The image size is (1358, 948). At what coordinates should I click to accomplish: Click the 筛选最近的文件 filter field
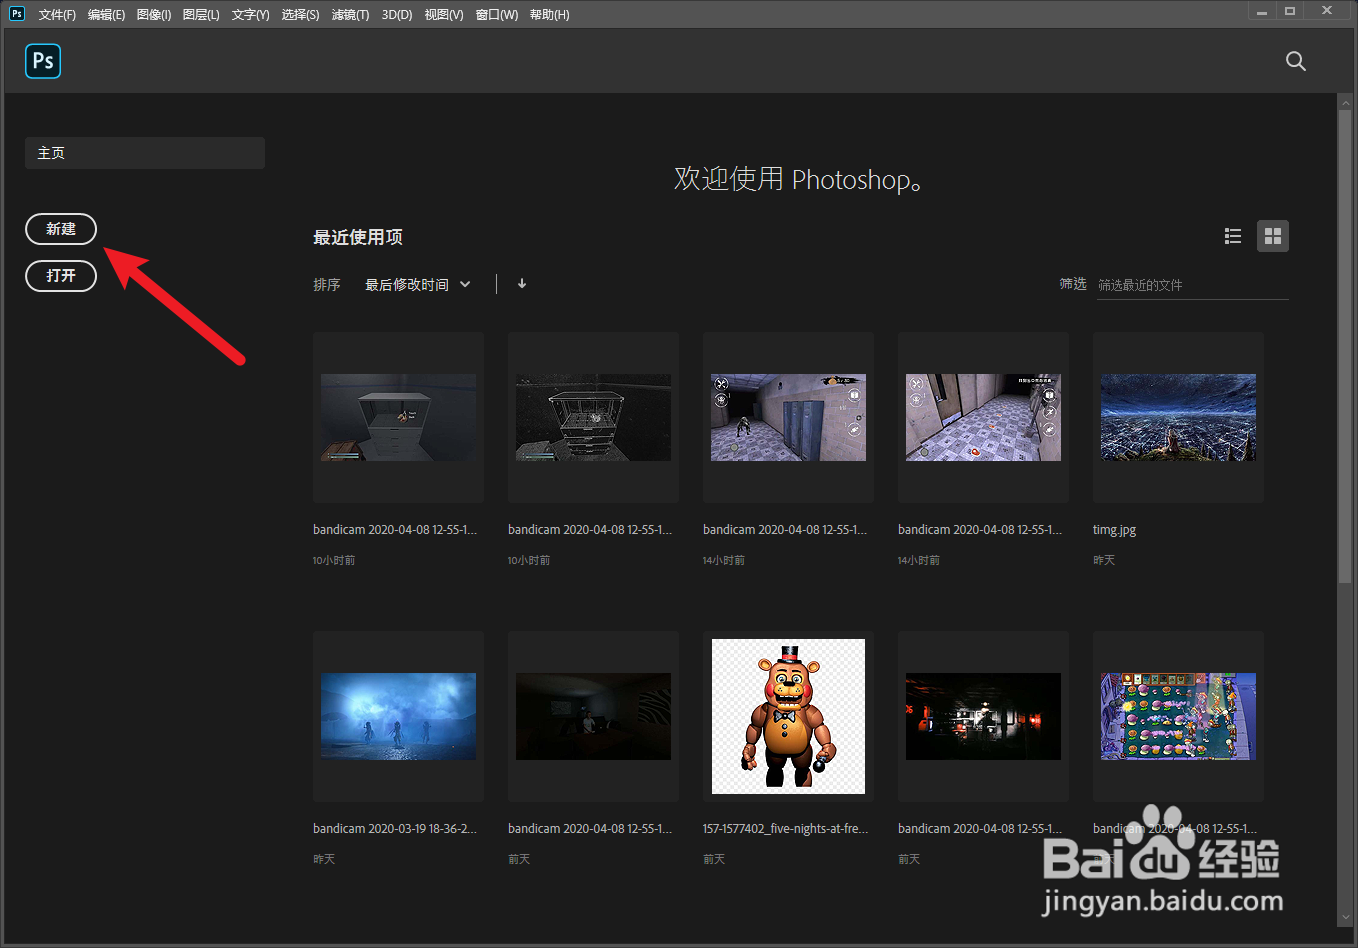(1193, 285)
